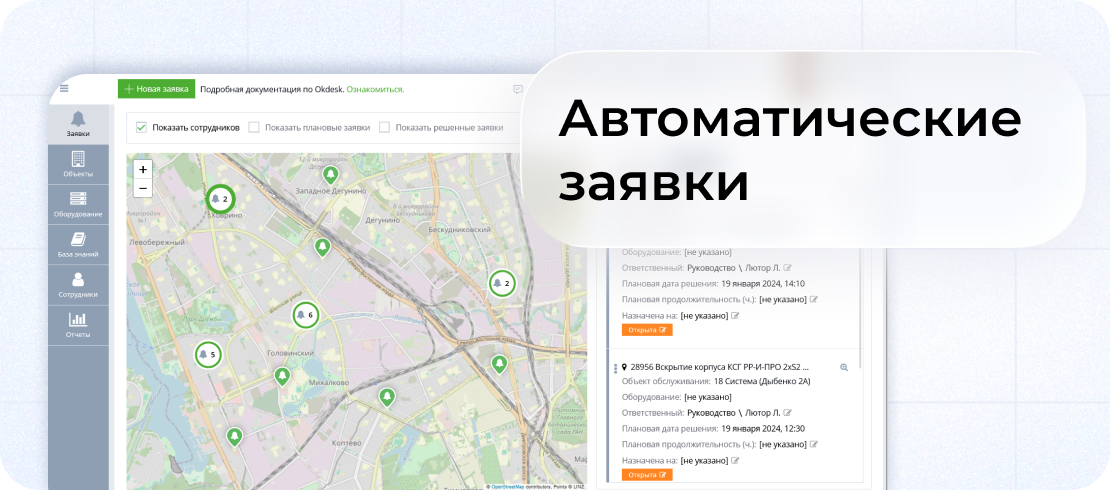Open the Заявки section in sidebar
1110x490 pixels.
[78, 124]
